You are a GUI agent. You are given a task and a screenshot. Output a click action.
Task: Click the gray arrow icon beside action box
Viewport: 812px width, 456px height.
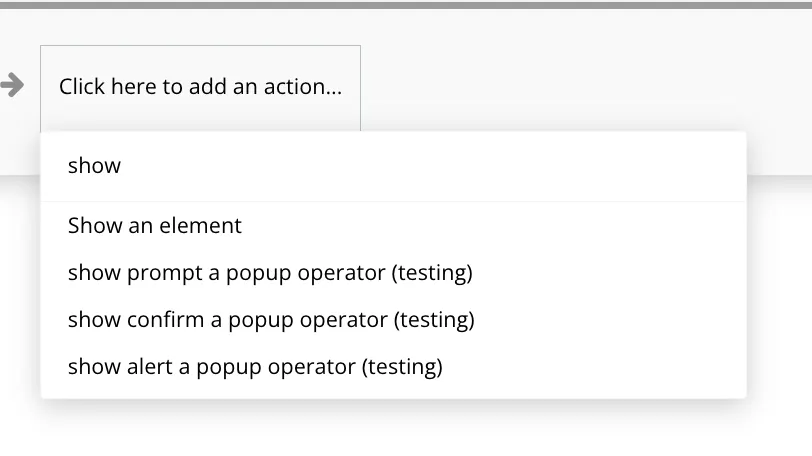tap(12, 86)
